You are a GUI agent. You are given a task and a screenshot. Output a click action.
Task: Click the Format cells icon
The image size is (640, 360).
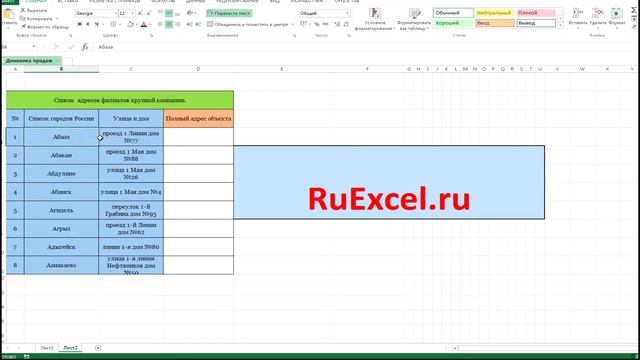(616, 13)
